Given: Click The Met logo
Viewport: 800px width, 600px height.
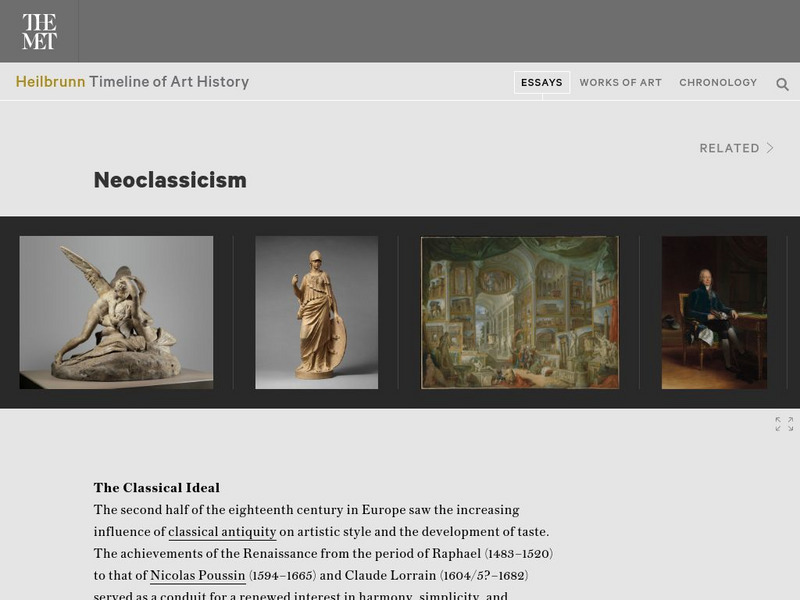Looking at the screenshot, I should [39, 31].
